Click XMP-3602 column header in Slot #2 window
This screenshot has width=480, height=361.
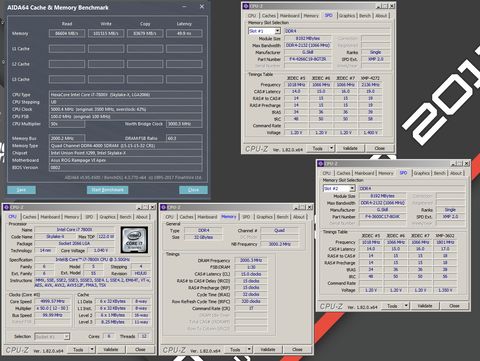coord(445,236)
